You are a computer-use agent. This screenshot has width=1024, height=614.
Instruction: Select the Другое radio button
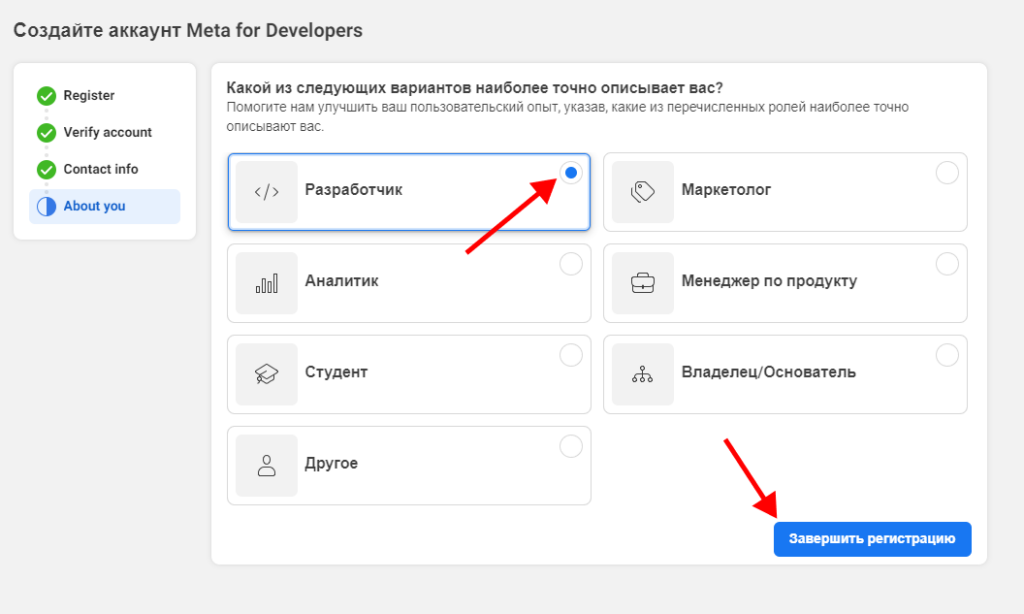click(571, 446)
